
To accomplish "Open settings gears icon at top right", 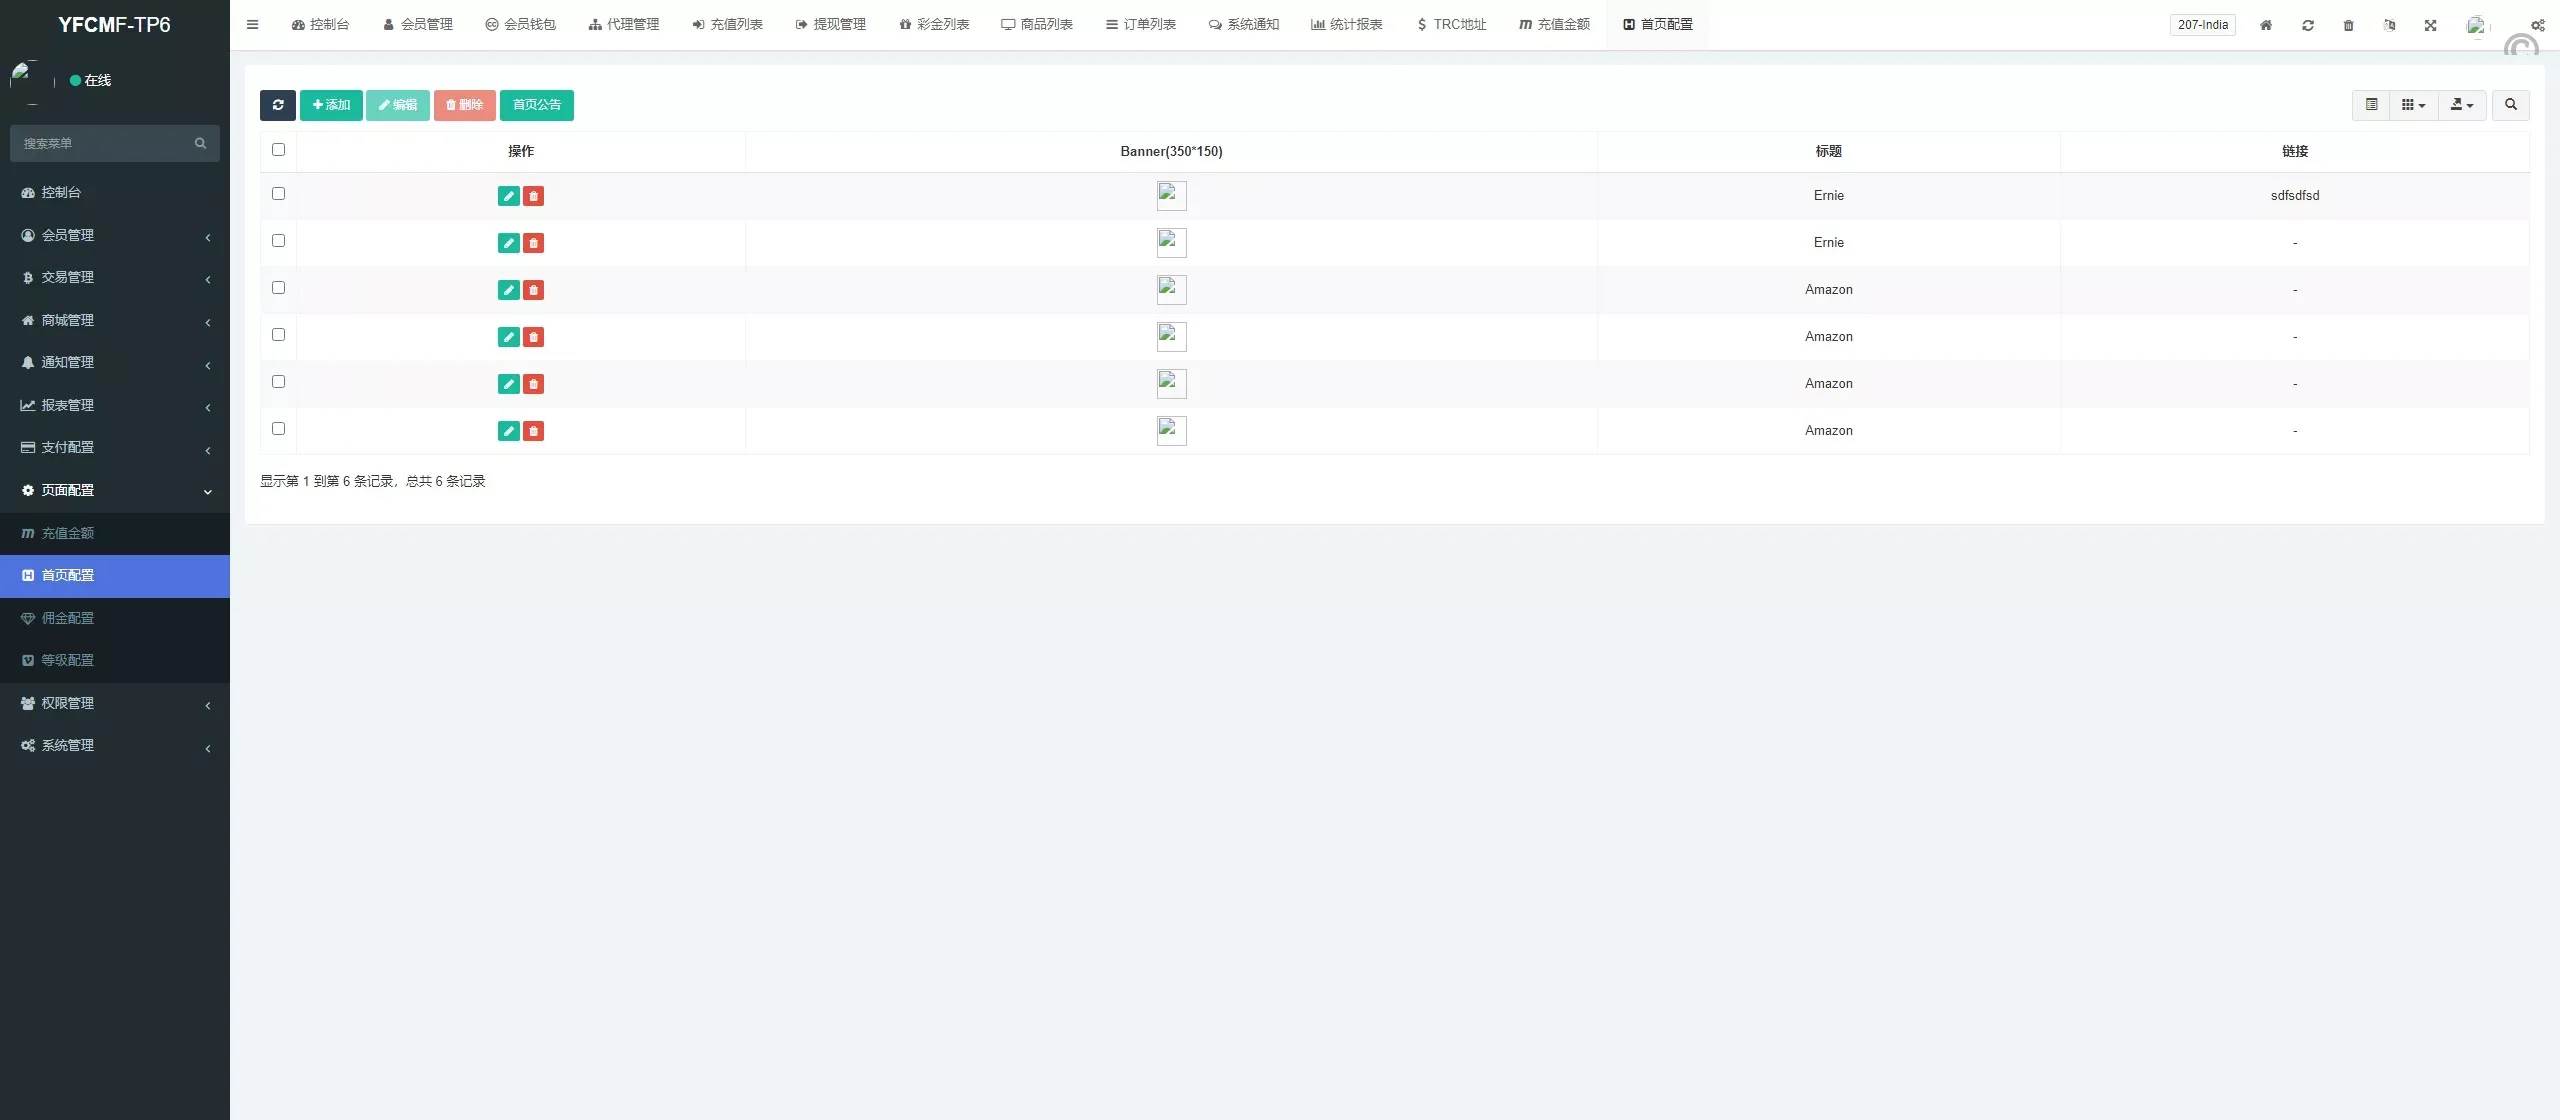I will click(x=2537, y=25).
